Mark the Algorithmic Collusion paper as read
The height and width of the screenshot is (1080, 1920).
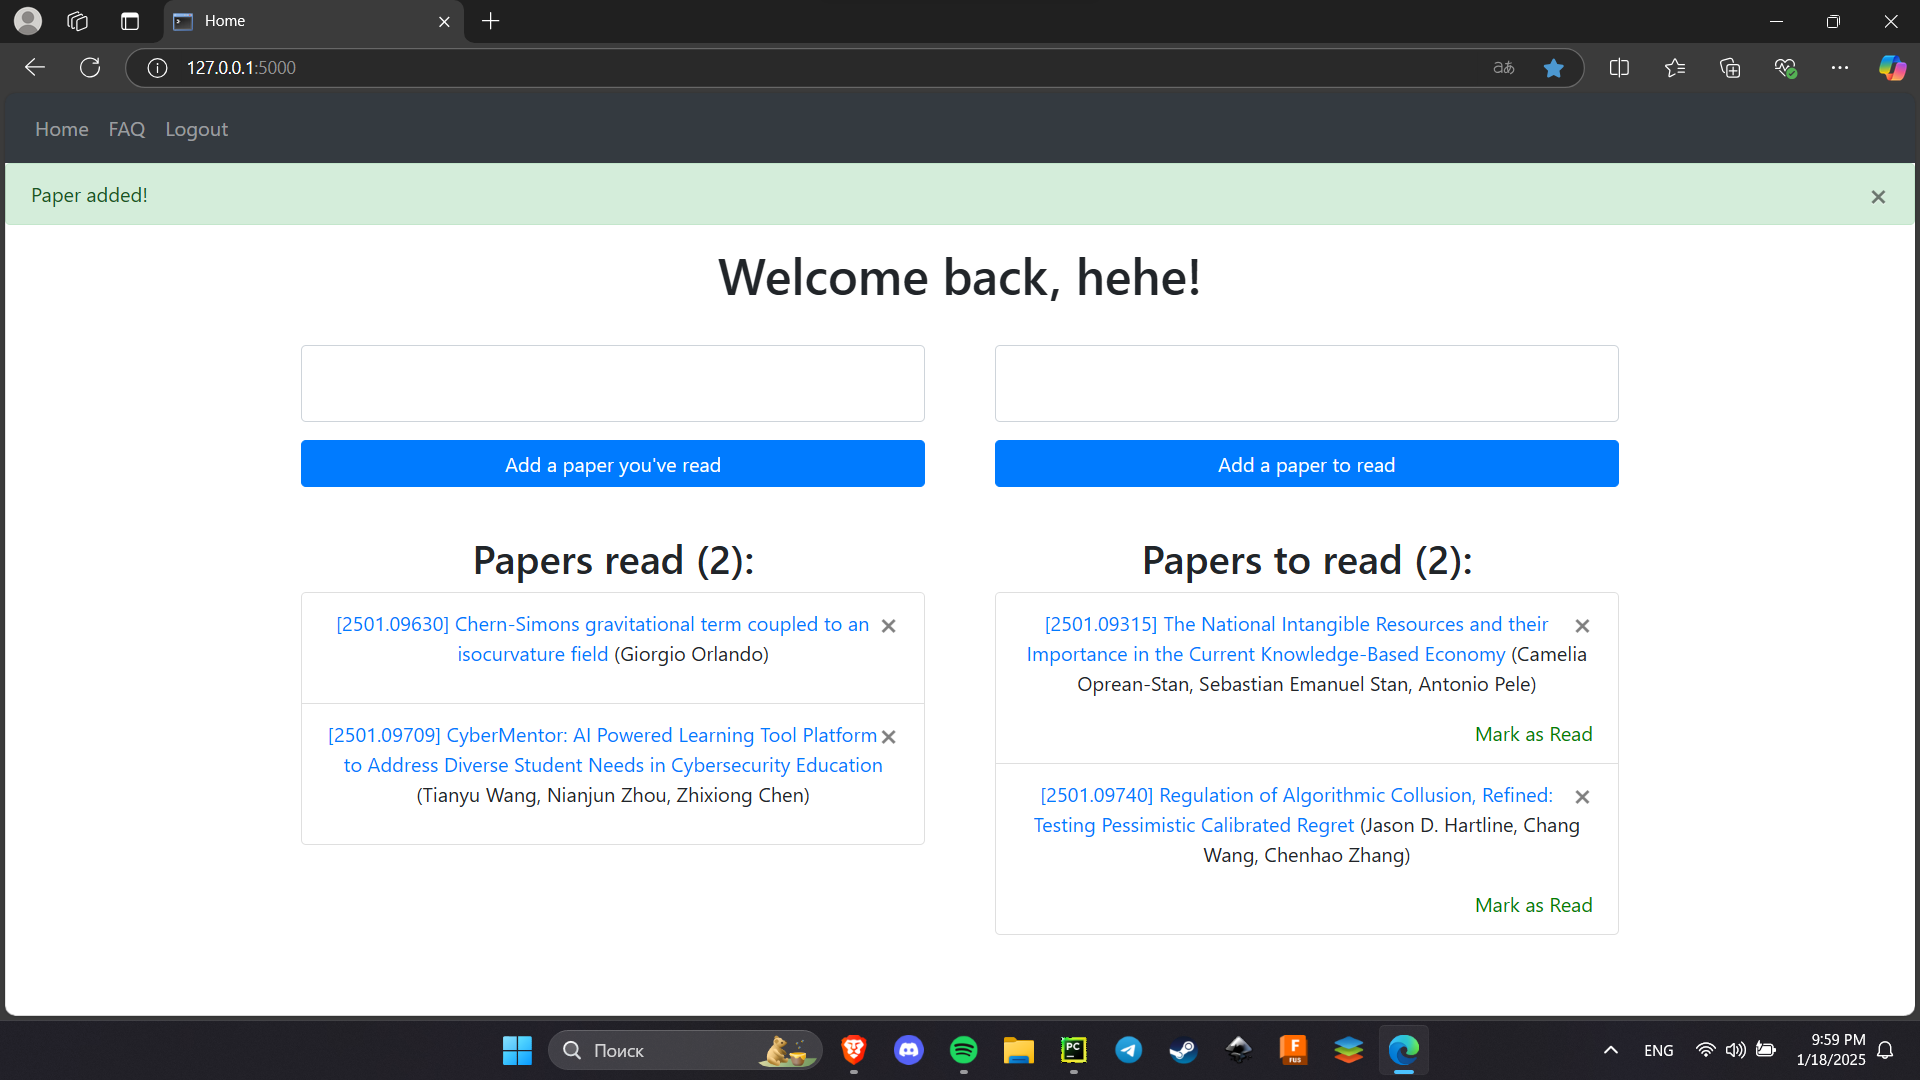point(1533,905)
